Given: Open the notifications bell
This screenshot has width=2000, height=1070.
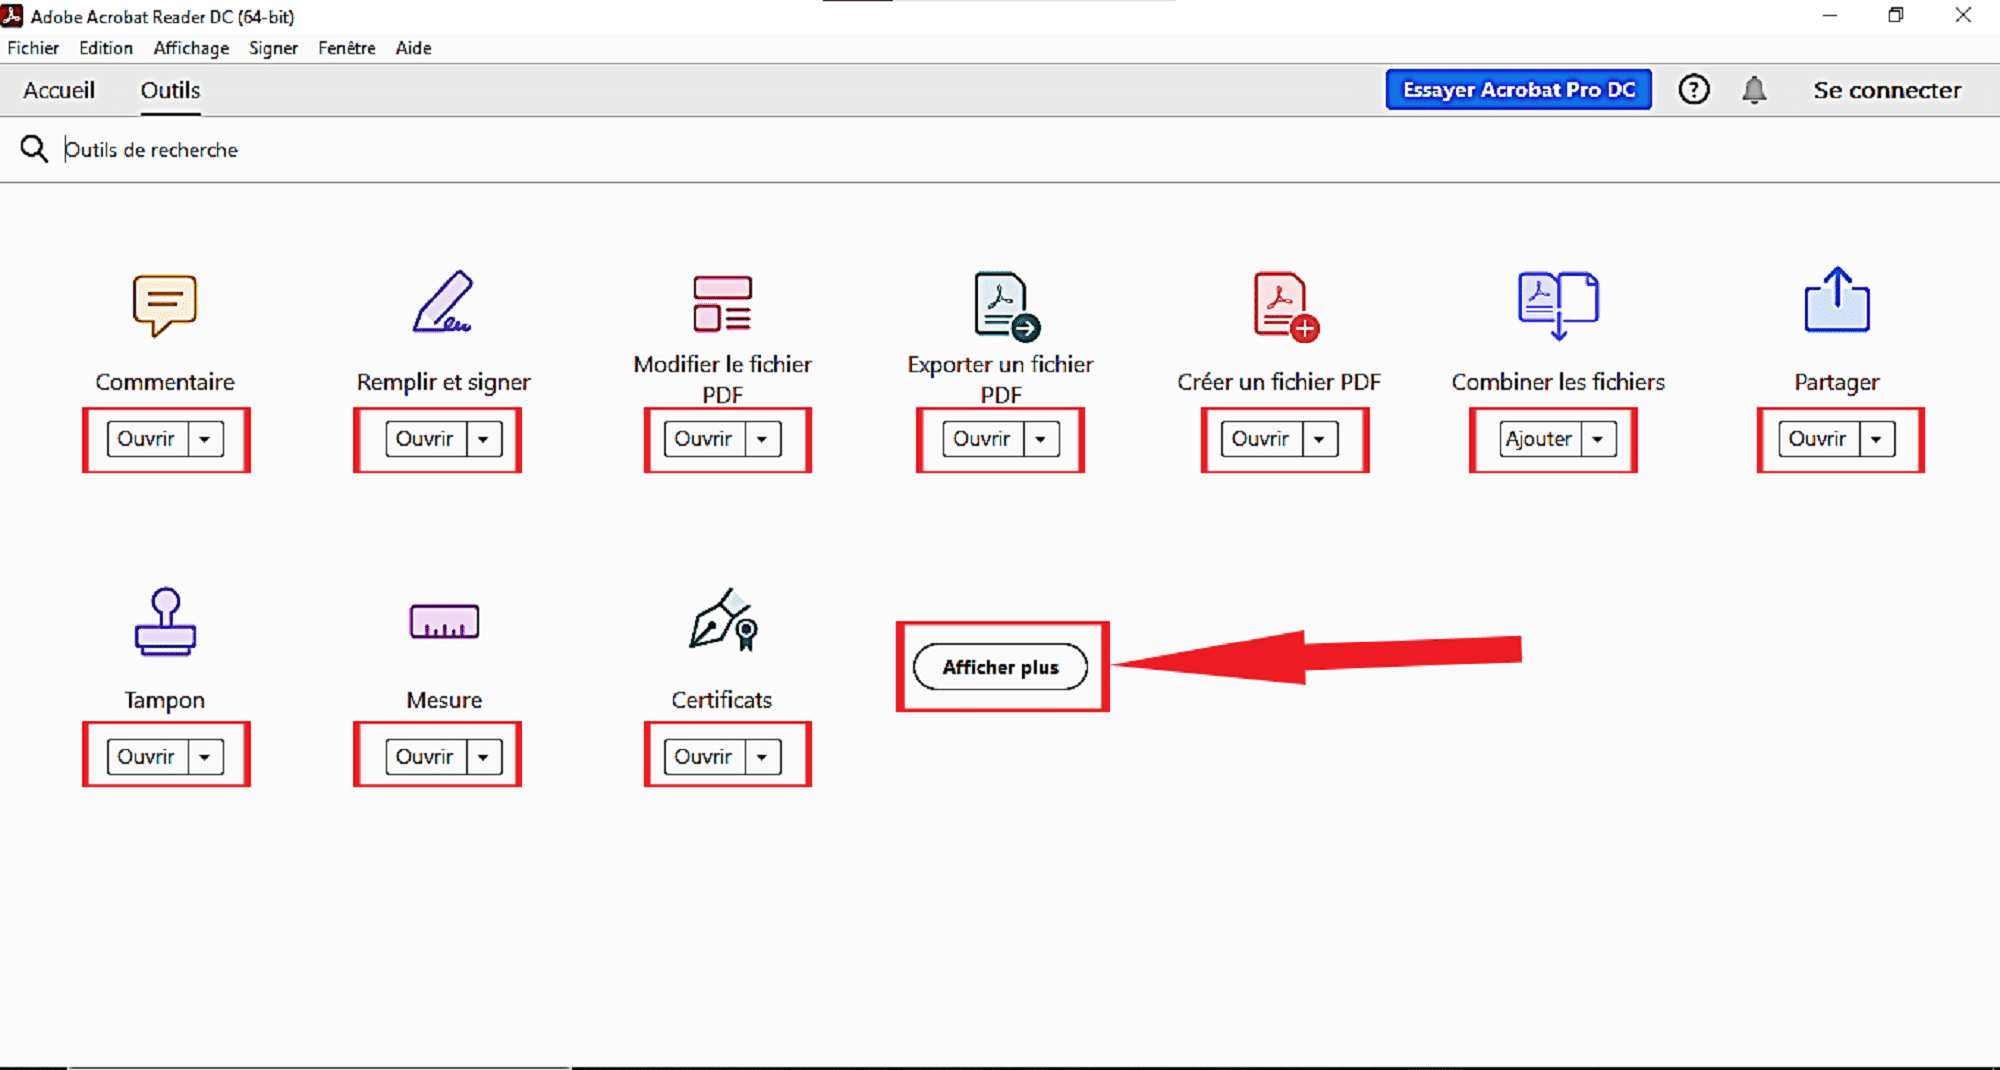Looking at the screenshot, I should [x=1754, y=90].
